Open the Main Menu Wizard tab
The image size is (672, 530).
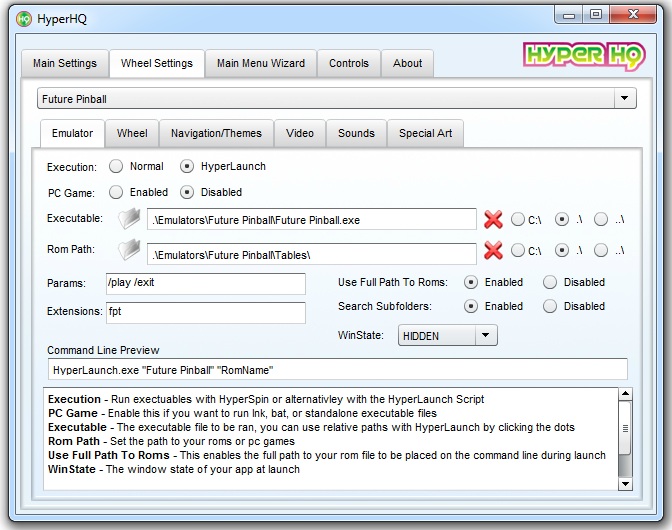(261, 63)
